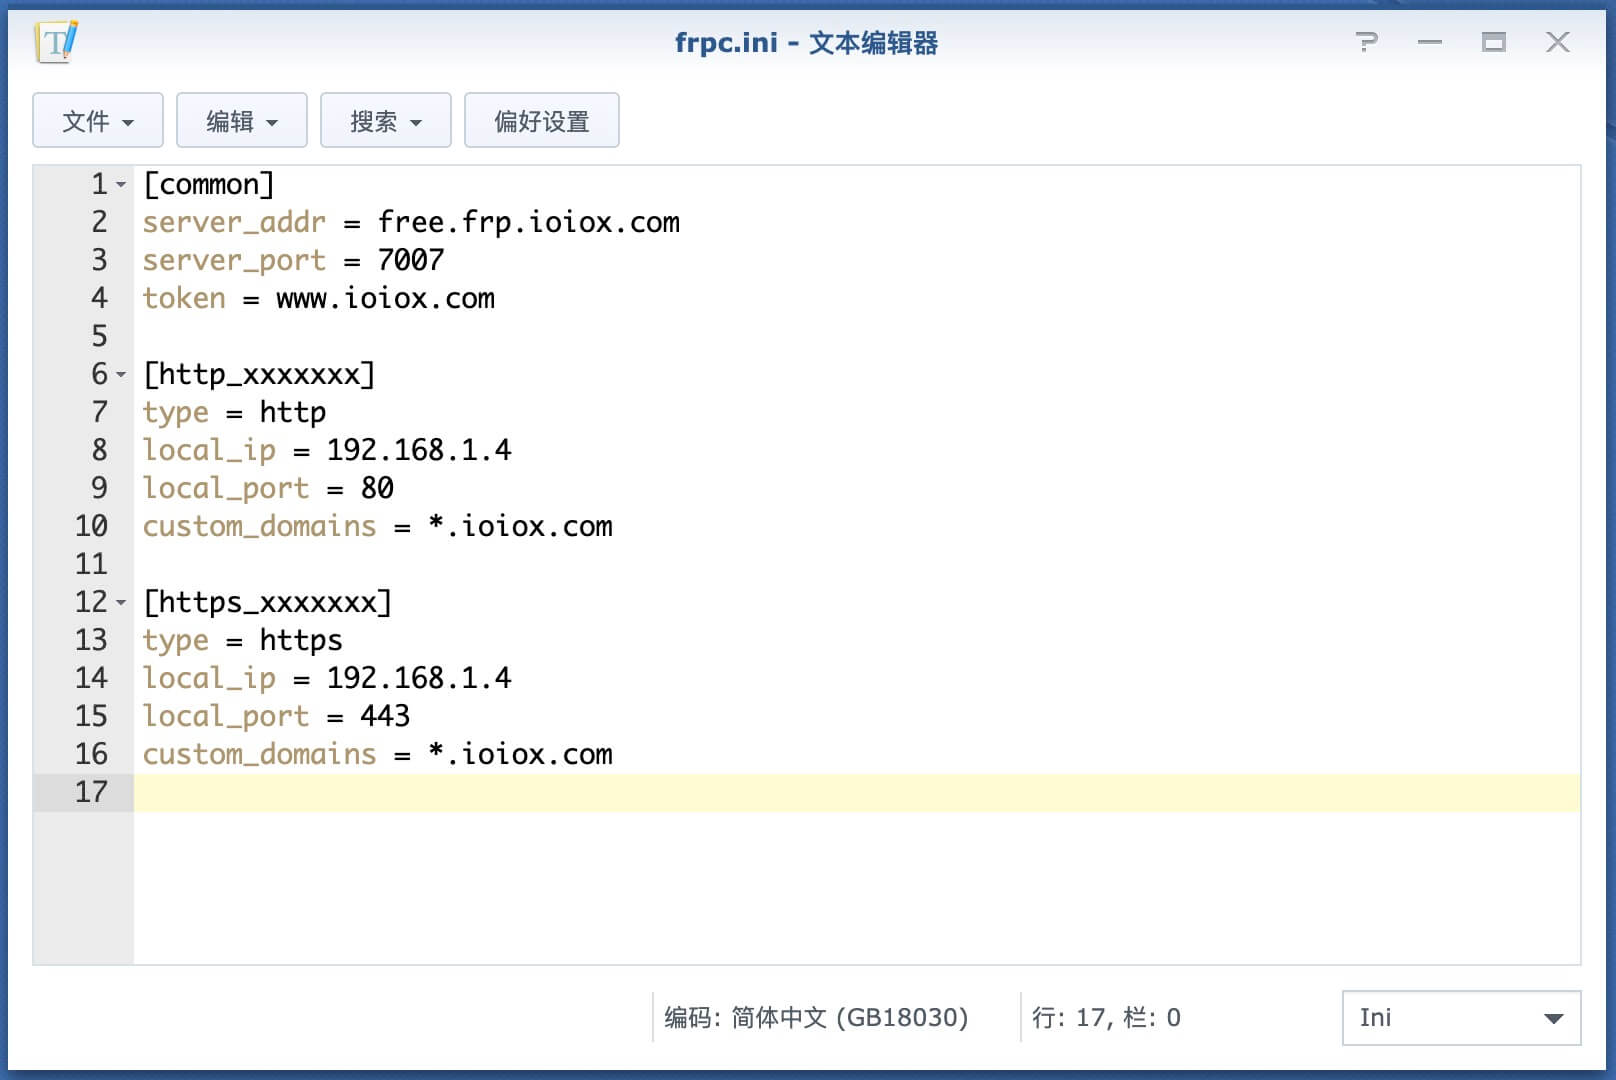Maximize the text editor window
The height and width of the screenshot is (1080, 1616).
pyautogui.click(x=1494, y=42)
